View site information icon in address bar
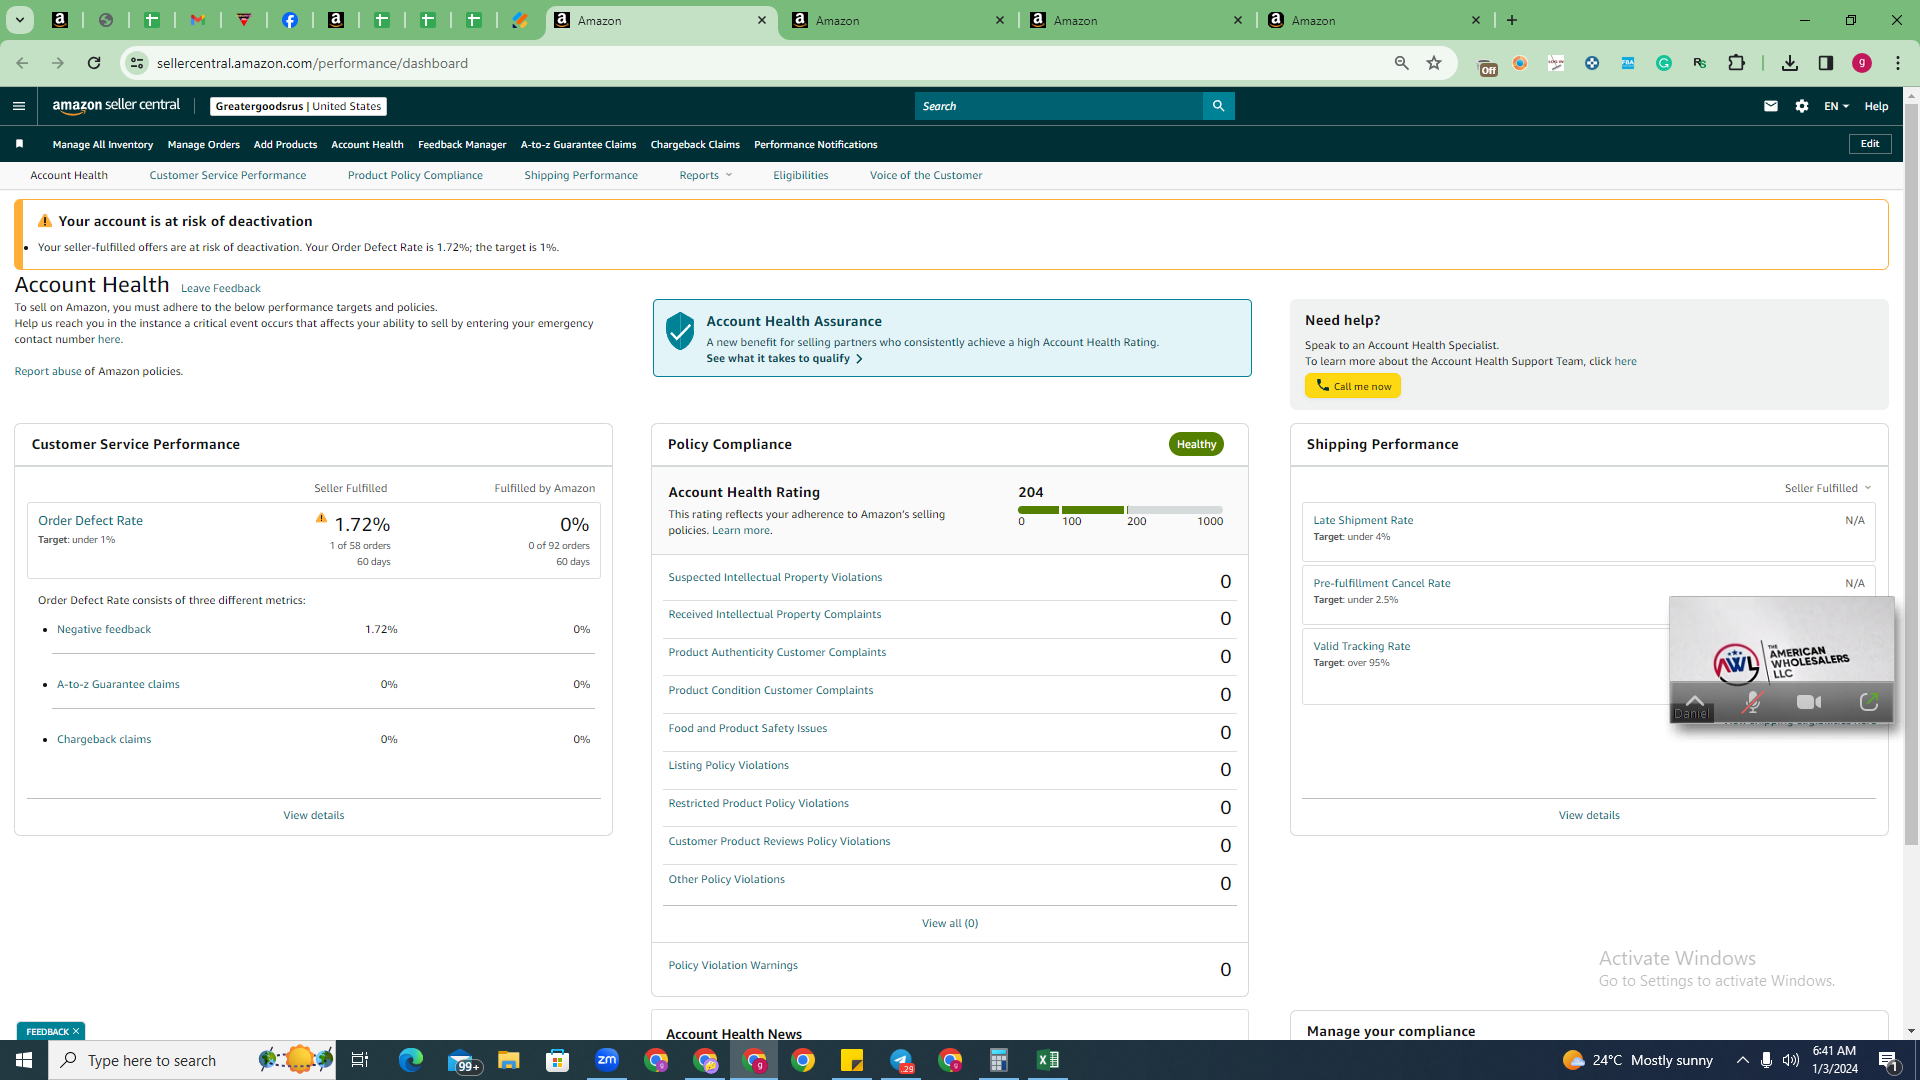This screenshot has height=1080, width=1920. click(x=137, y=63)
